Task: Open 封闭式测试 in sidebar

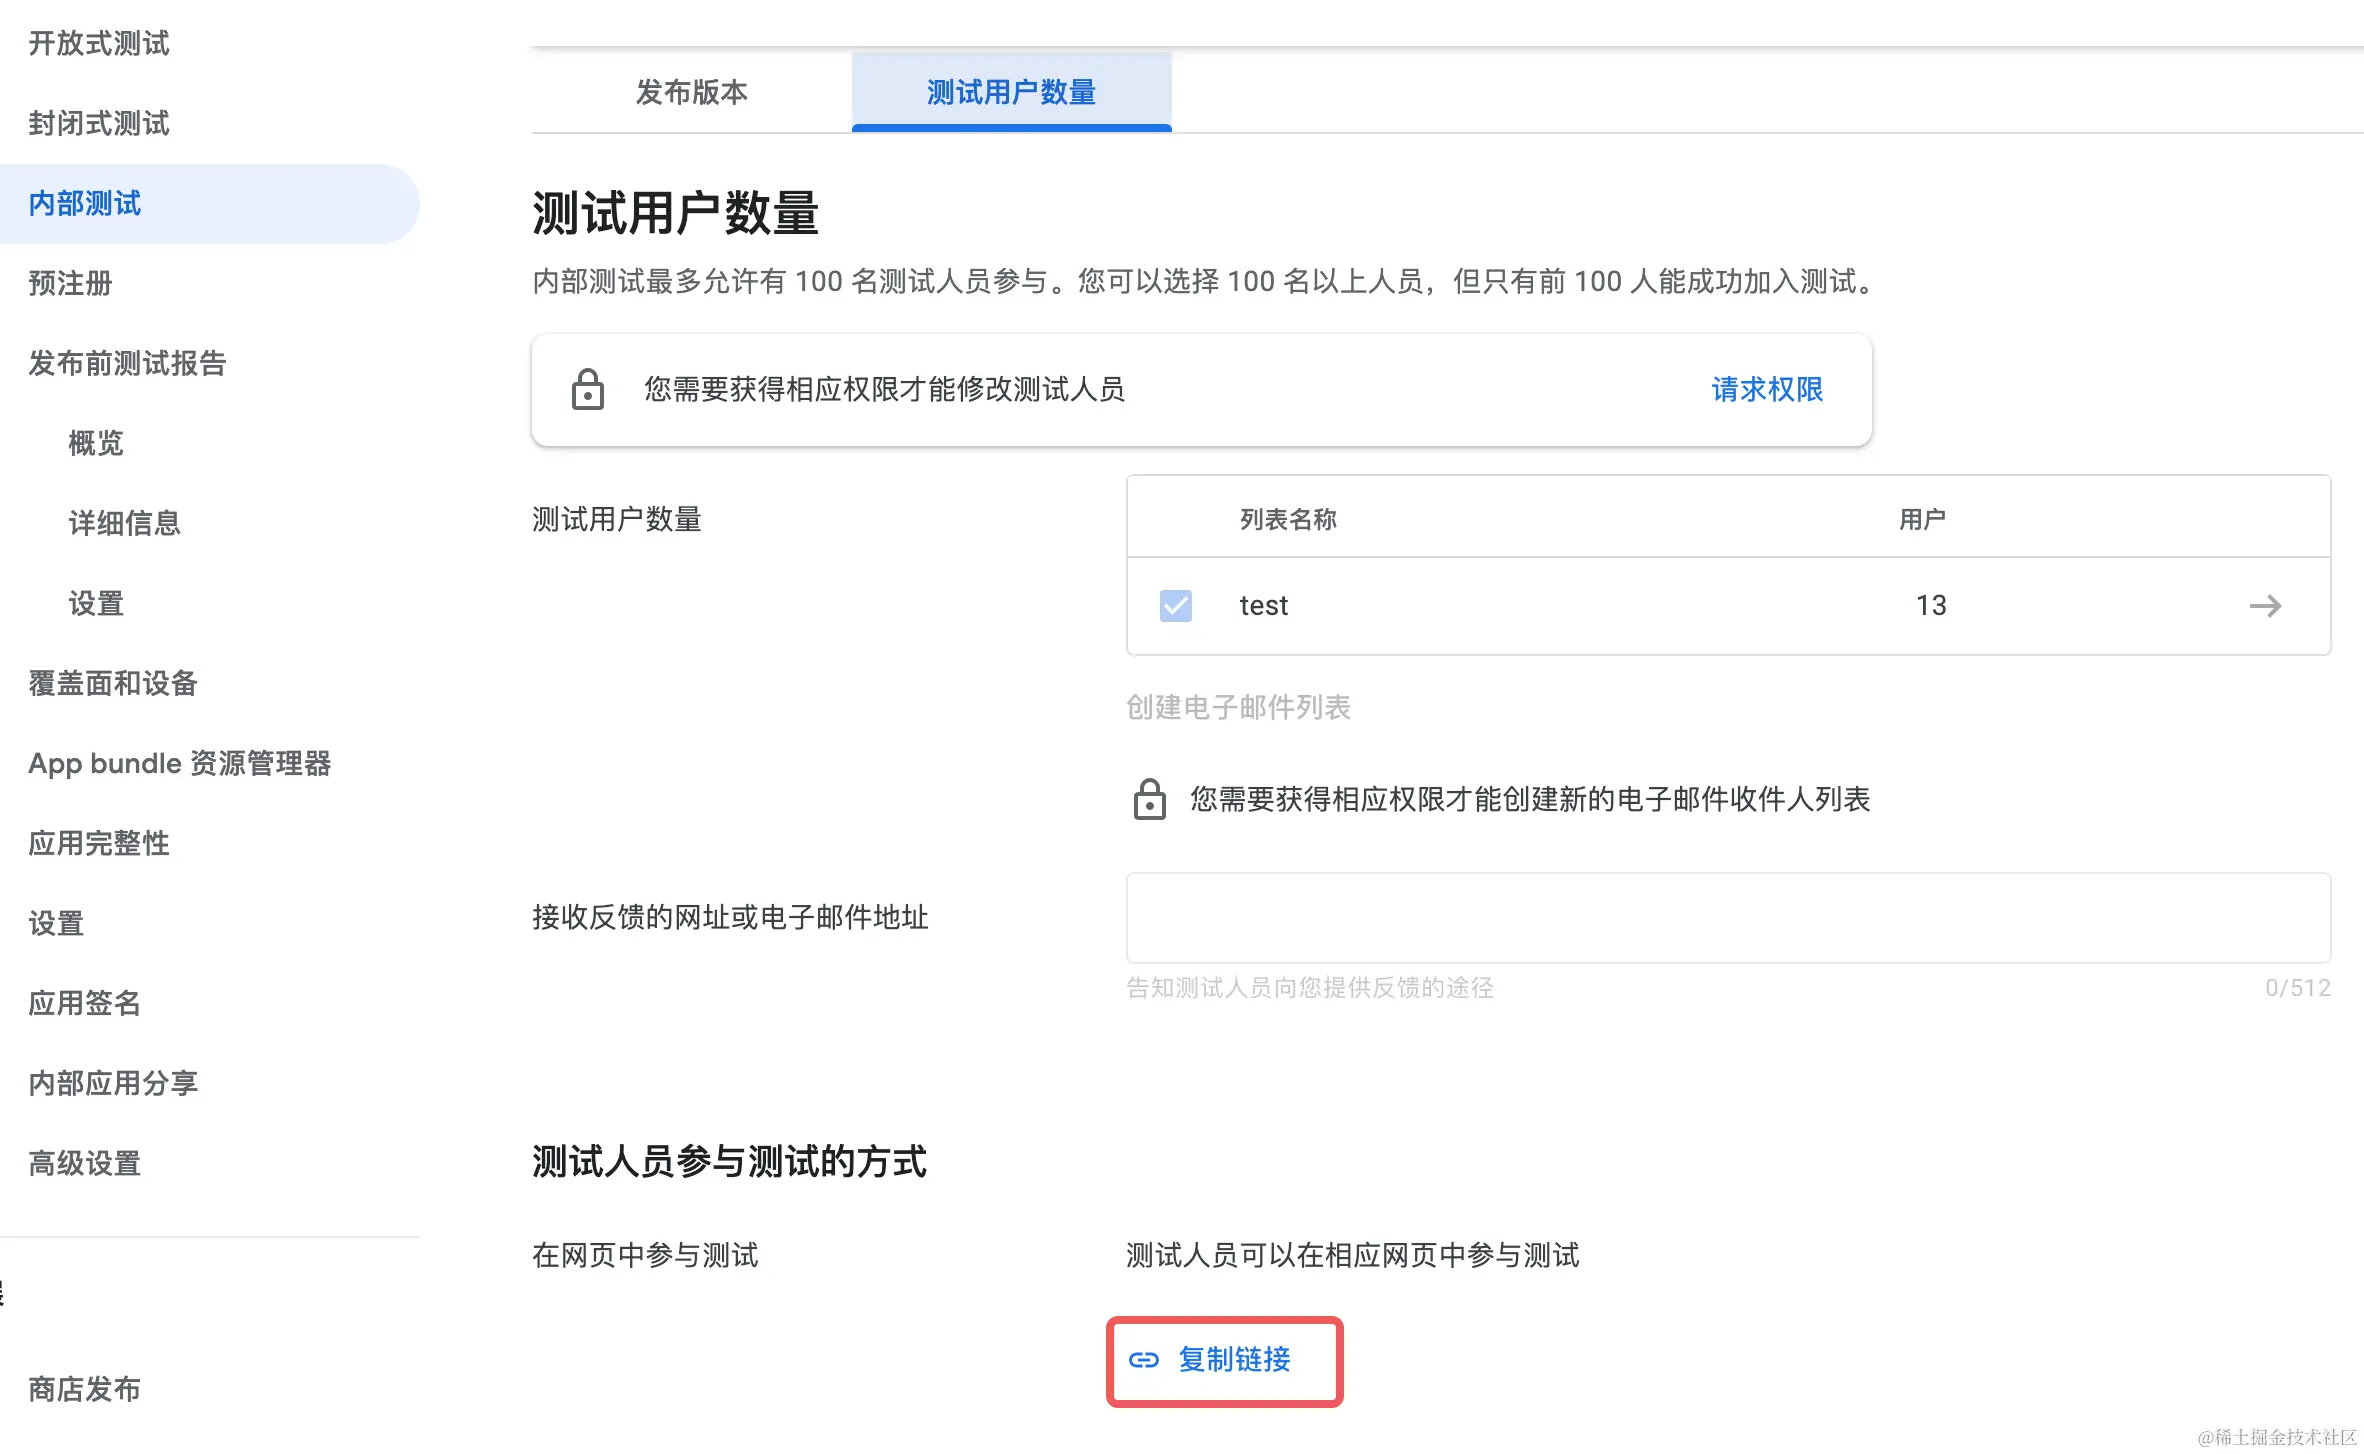Action: click(x=99, y=123)
